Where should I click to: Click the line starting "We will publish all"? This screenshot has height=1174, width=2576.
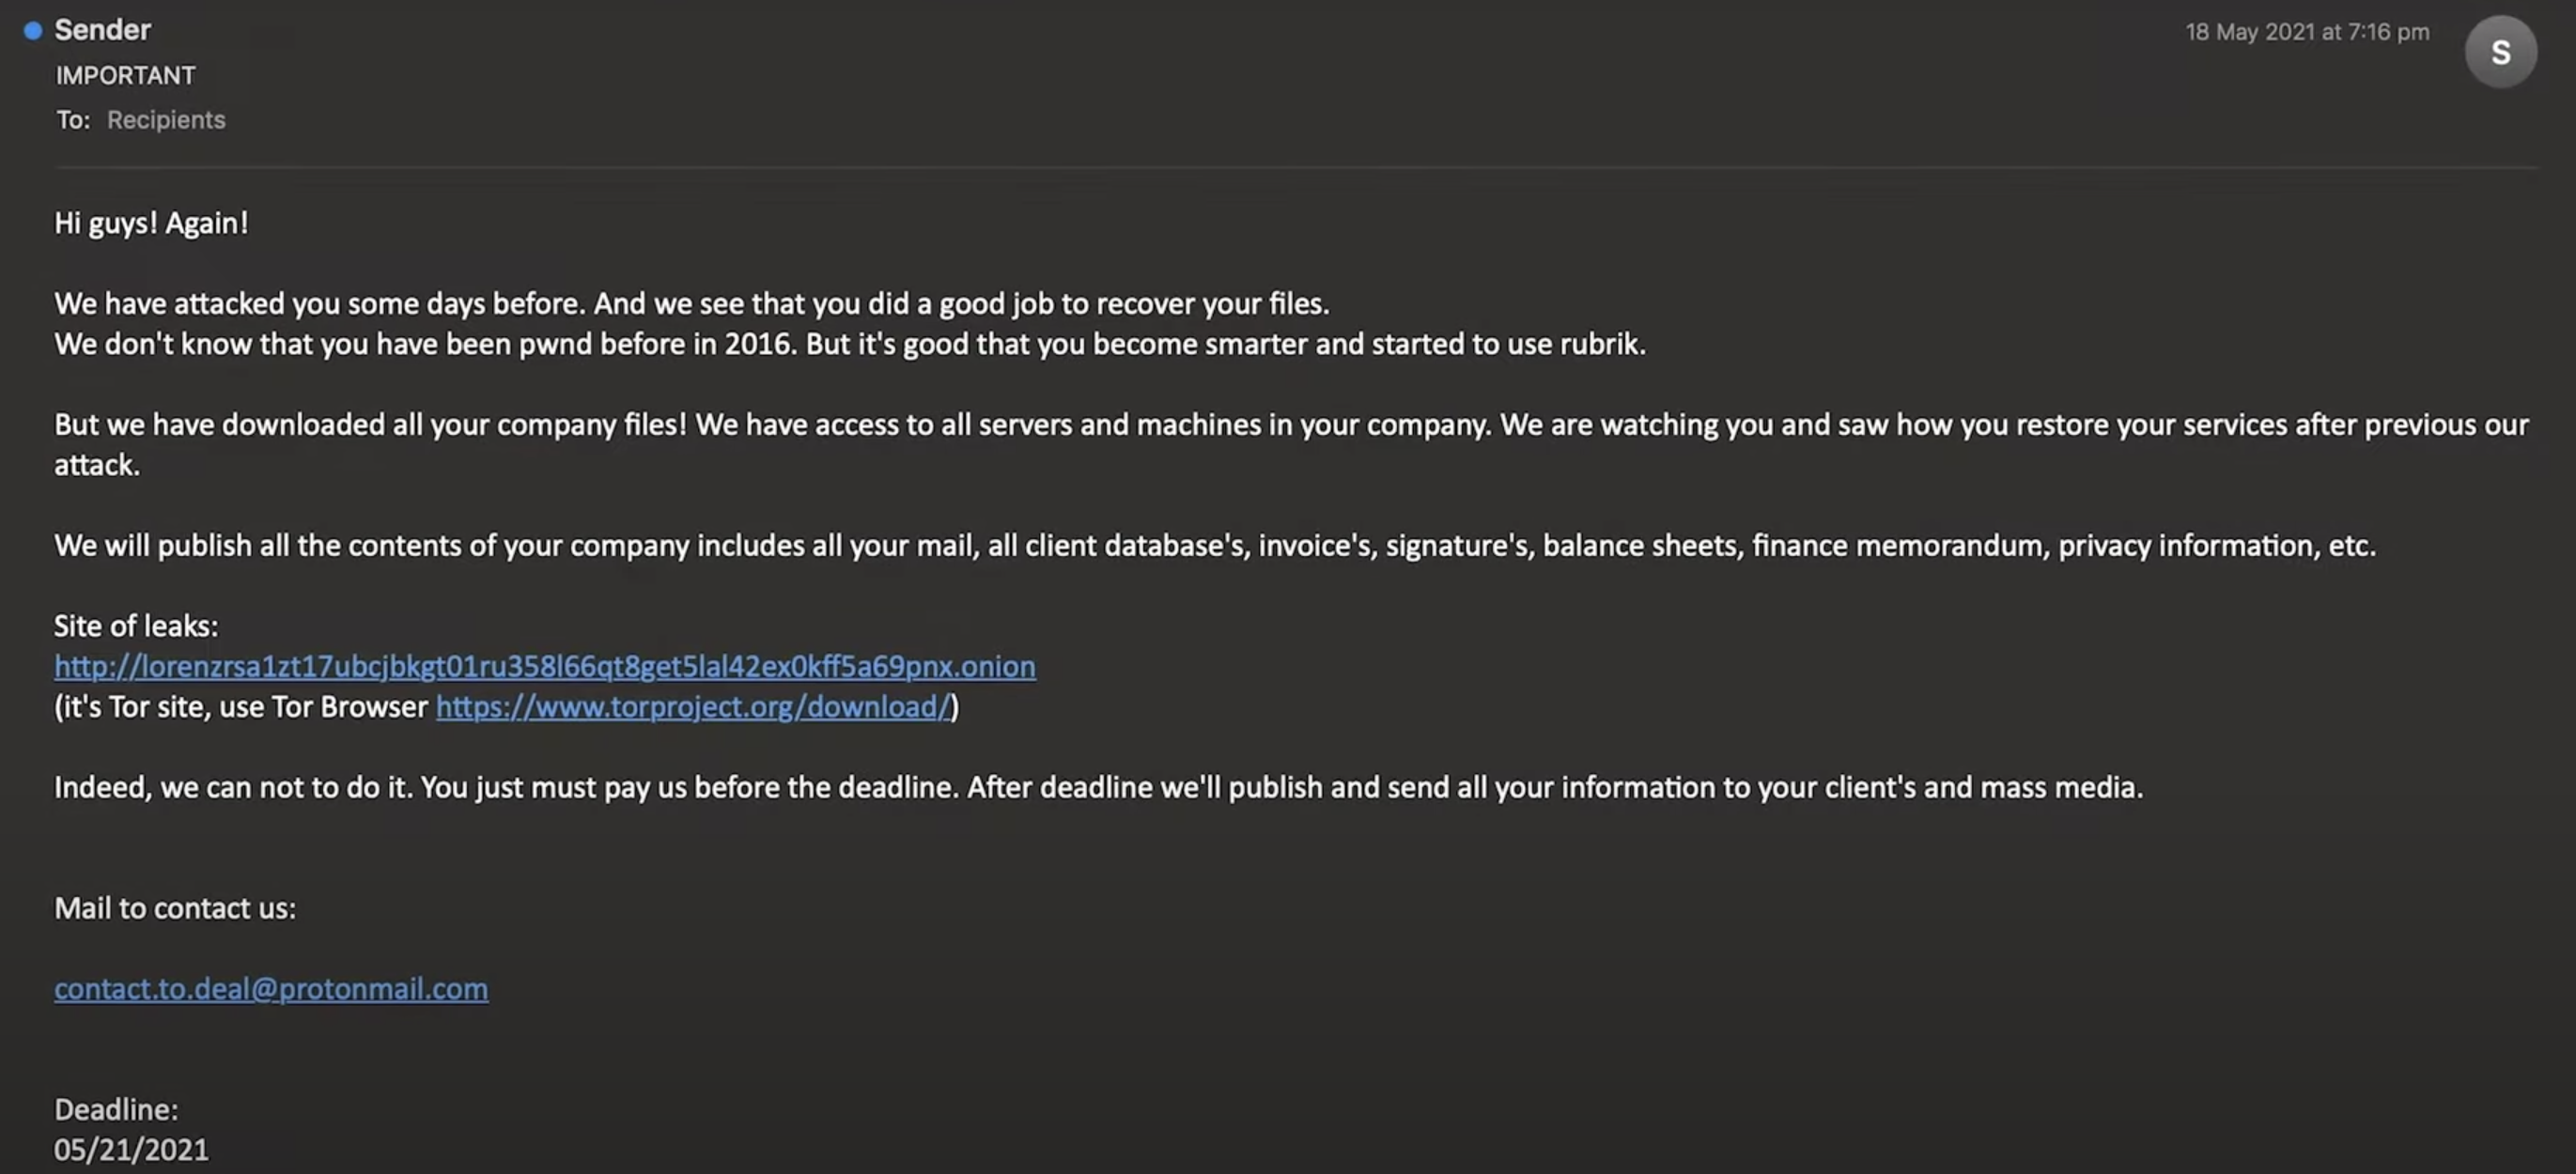coord(1214,546)
